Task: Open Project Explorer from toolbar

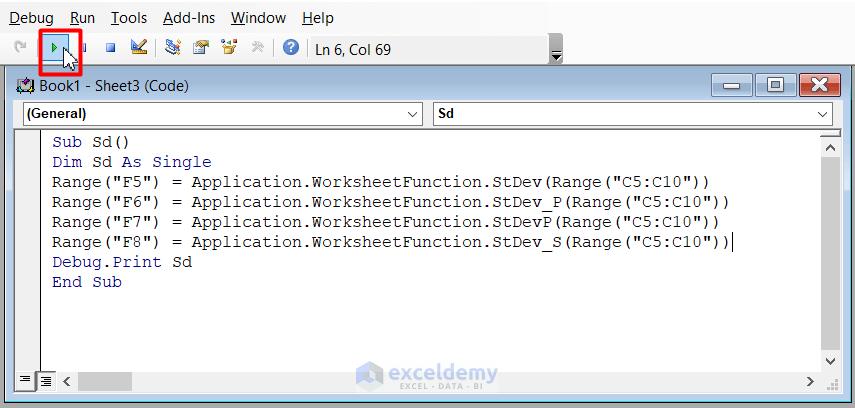Action: 173,47
